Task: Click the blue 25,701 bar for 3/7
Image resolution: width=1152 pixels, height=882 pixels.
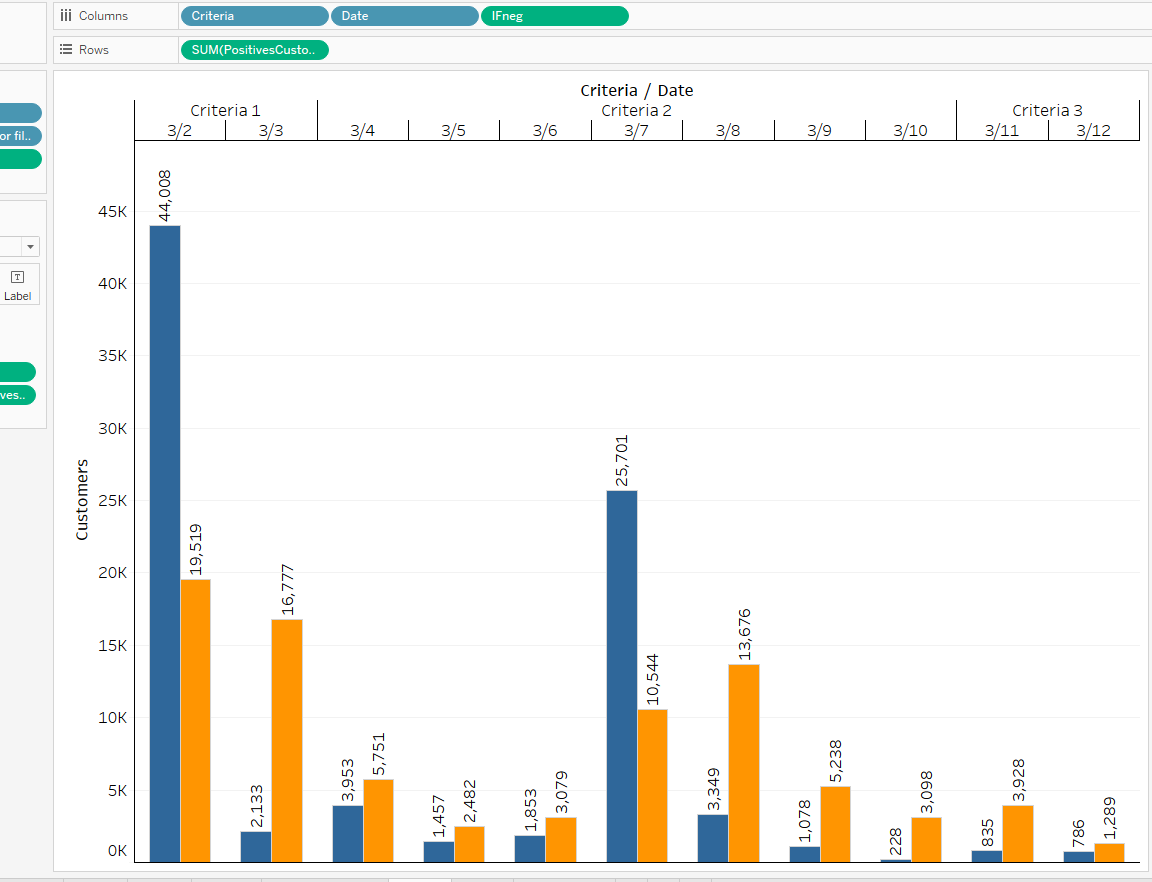Action: [x=621, y=675]
